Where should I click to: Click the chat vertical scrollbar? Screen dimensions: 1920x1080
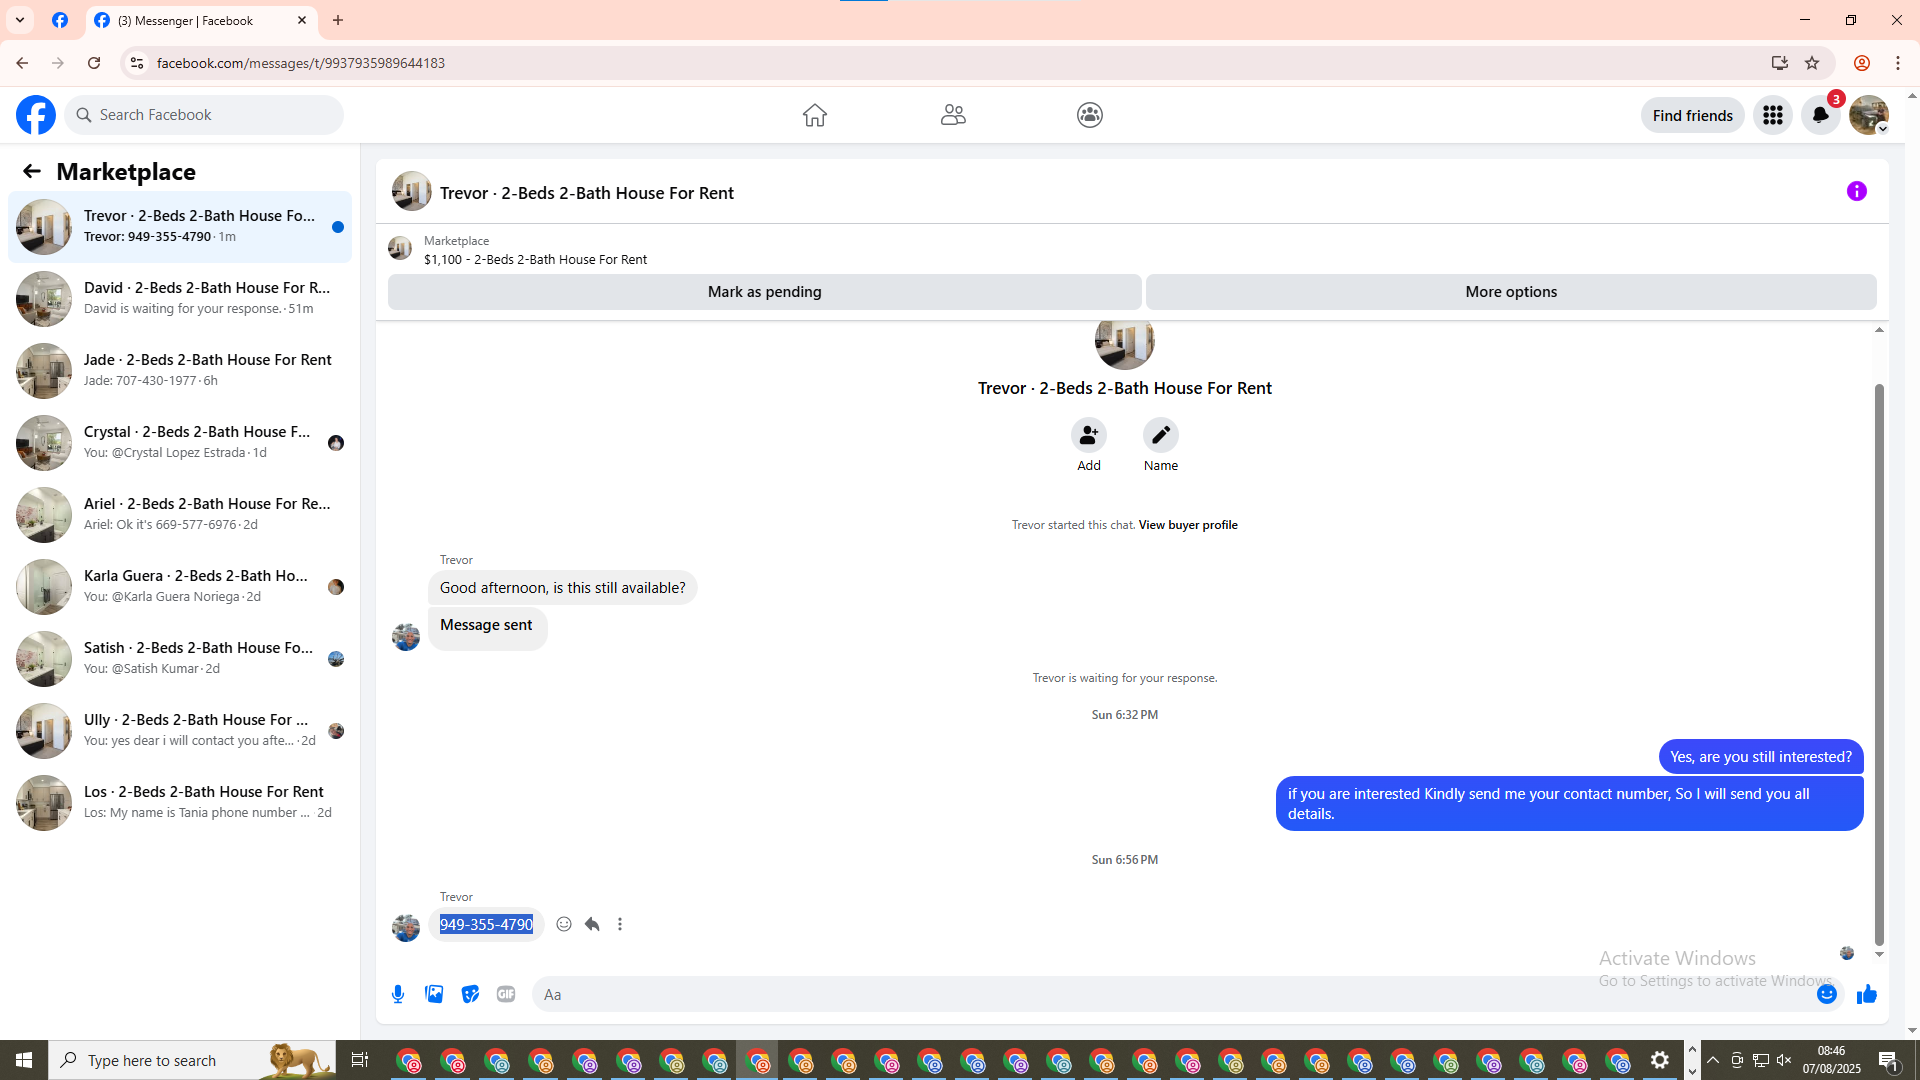1879,660
